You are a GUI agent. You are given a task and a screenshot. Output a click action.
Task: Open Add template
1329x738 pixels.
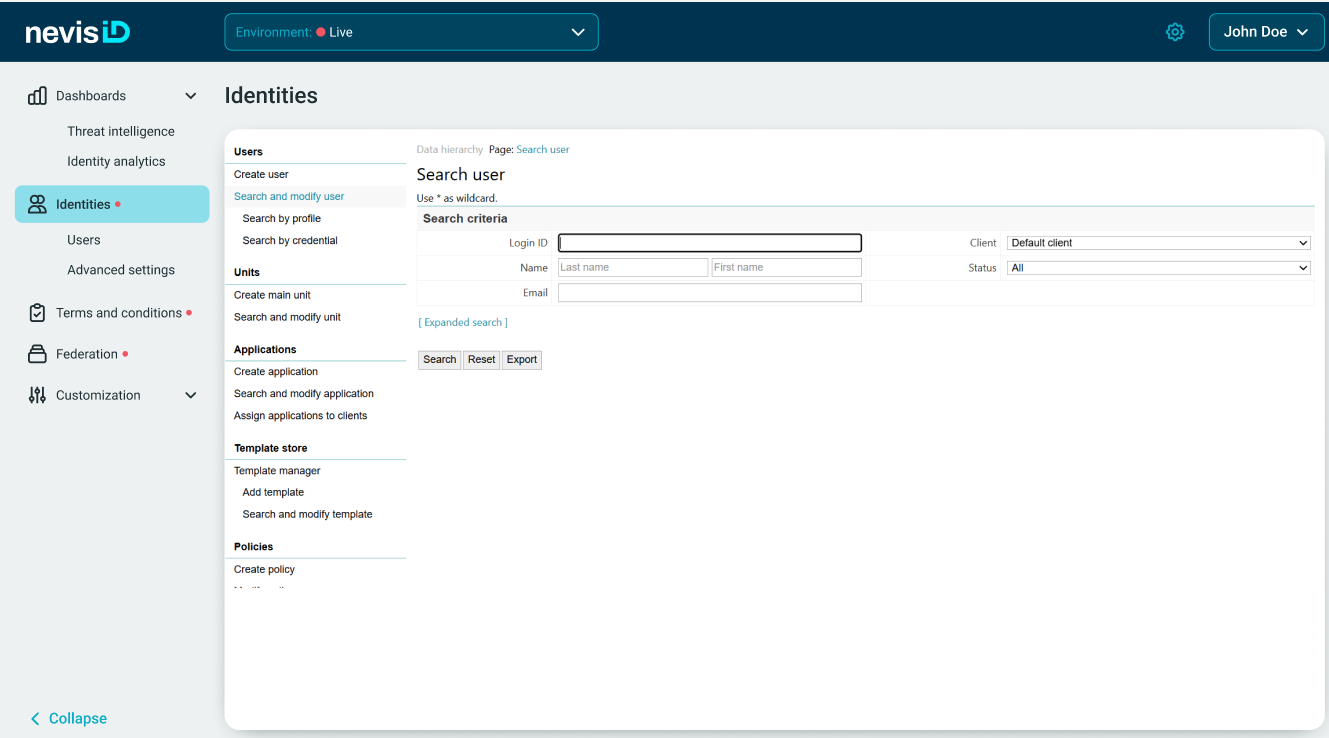(x=273, y=492)
